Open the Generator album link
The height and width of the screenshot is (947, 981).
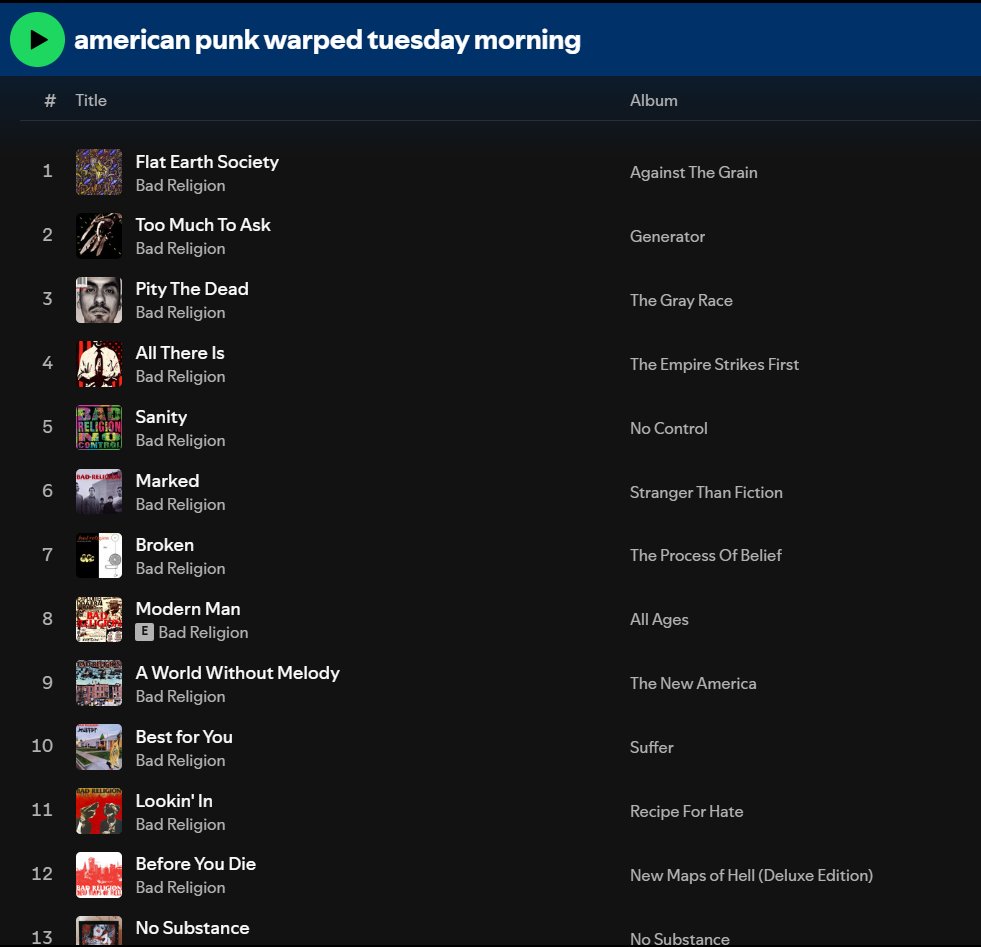pos(667,236)
